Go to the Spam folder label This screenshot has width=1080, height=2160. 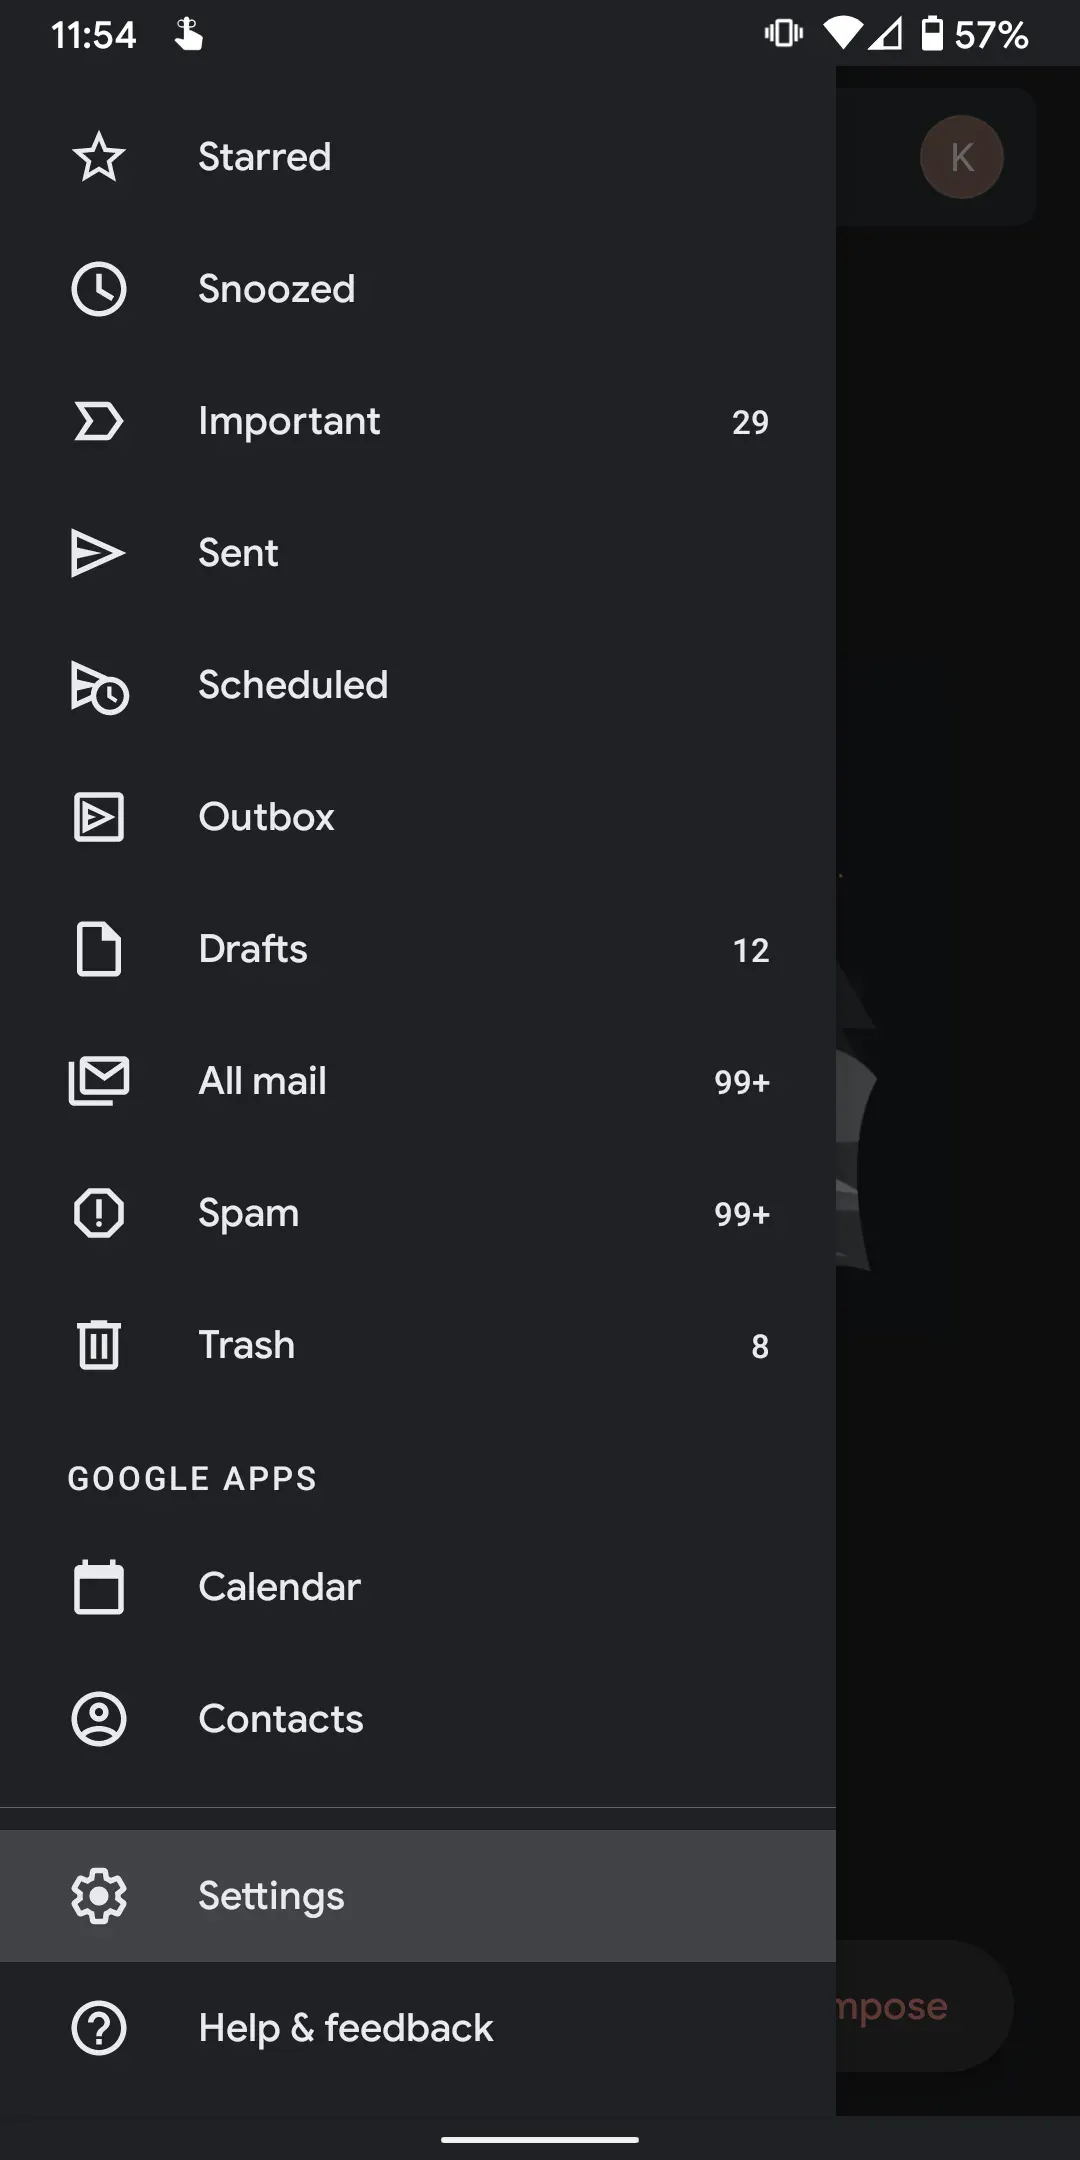click(x=248, y=1213)
